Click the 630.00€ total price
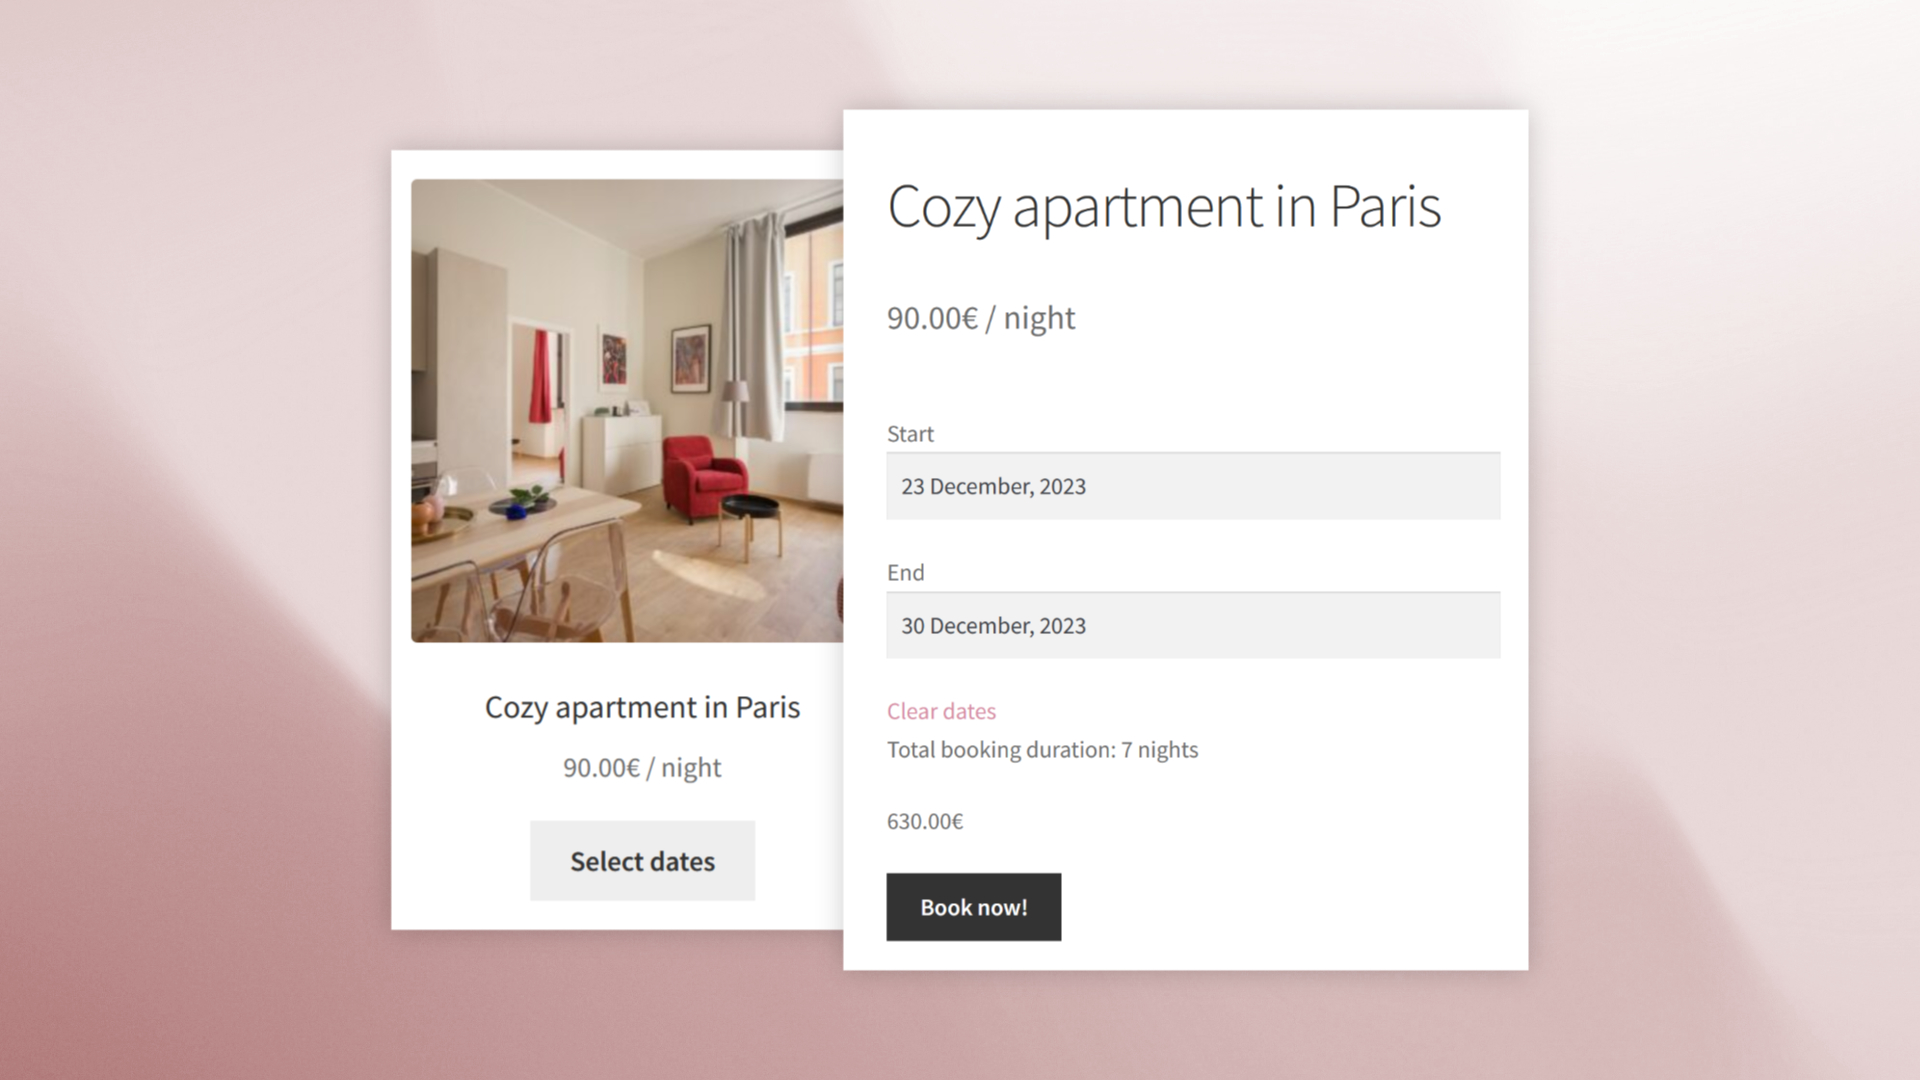The height and width of the screenshot is (1080, 1920). [x=925, y=821]
